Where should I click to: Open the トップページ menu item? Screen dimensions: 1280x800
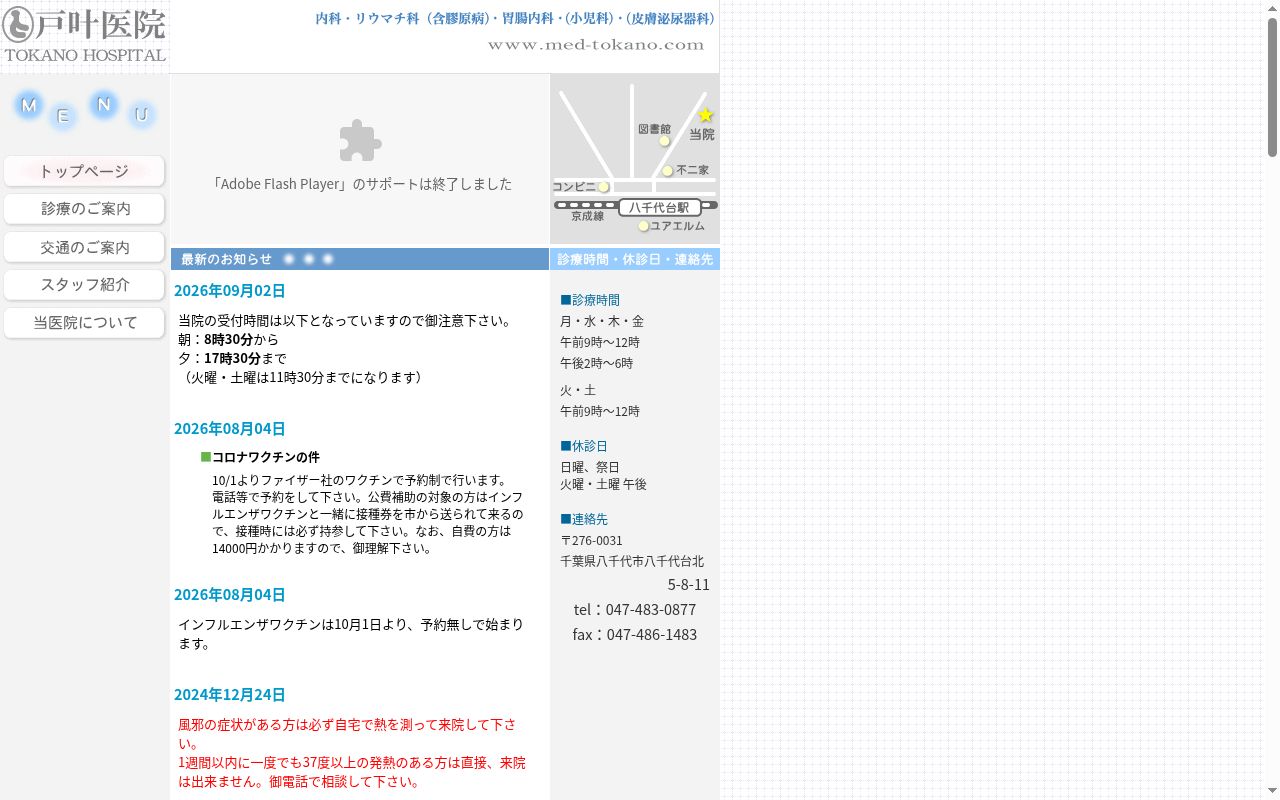84,171
